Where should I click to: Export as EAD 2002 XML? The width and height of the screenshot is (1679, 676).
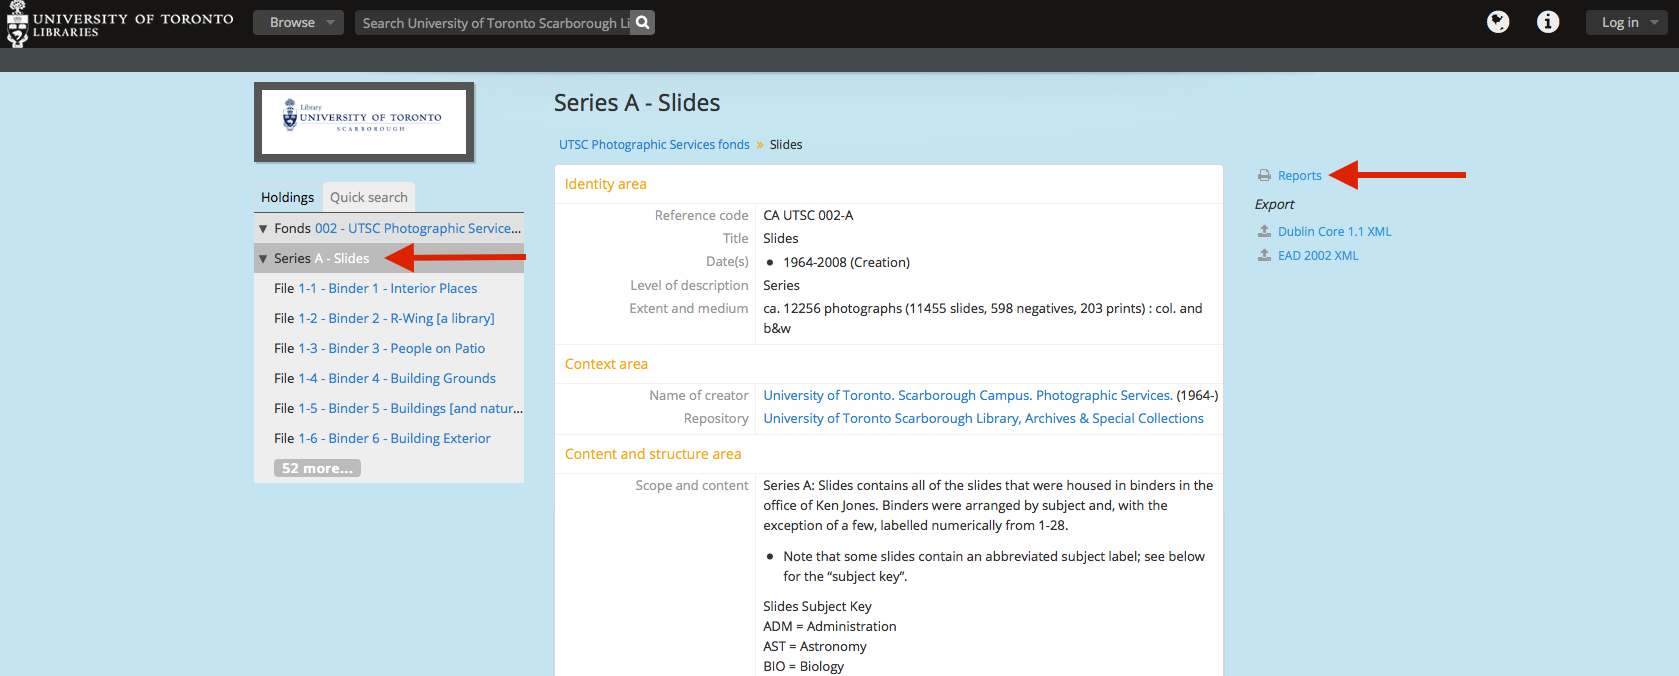[1318, 255]
